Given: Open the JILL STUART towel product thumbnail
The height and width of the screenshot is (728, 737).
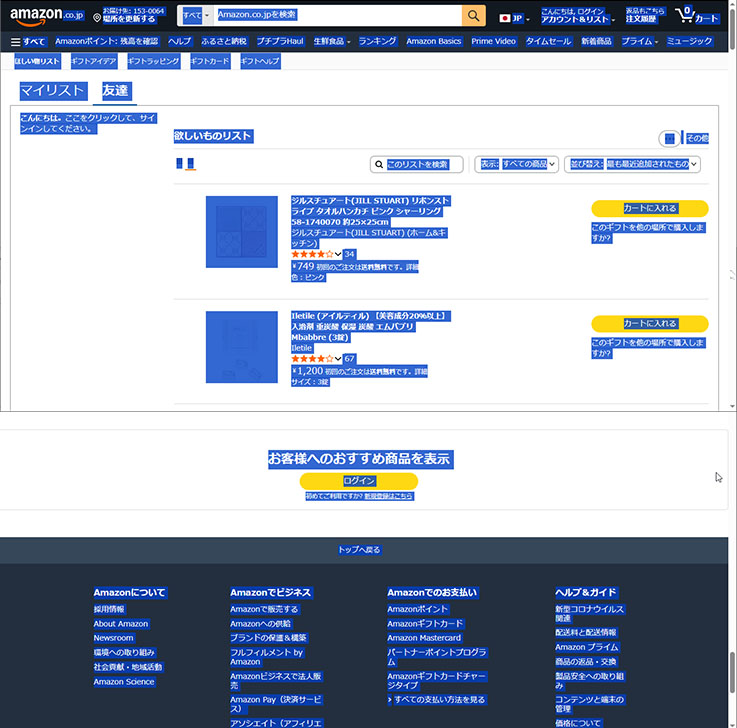Looking at the screenshot, I should point(242,232).
